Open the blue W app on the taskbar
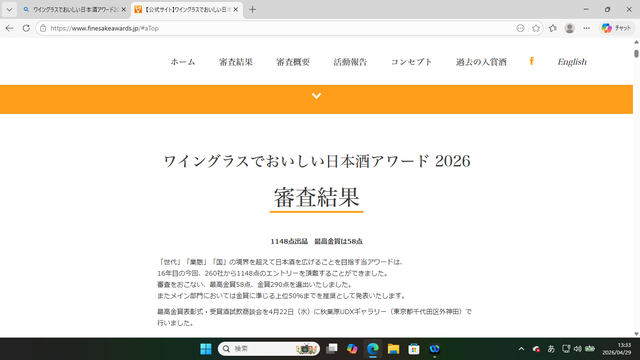This screenshot has width=640, height=360. [434, 349]
